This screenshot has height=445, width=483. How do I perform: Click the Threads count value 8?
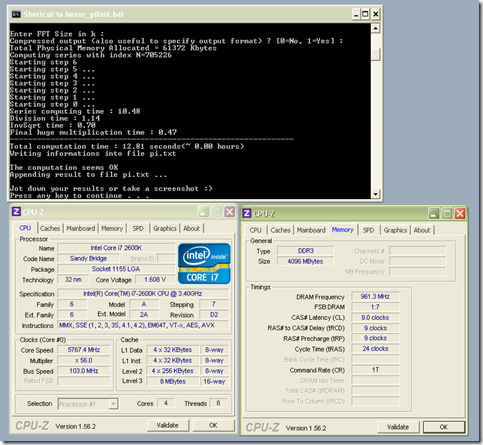point(218,403)
